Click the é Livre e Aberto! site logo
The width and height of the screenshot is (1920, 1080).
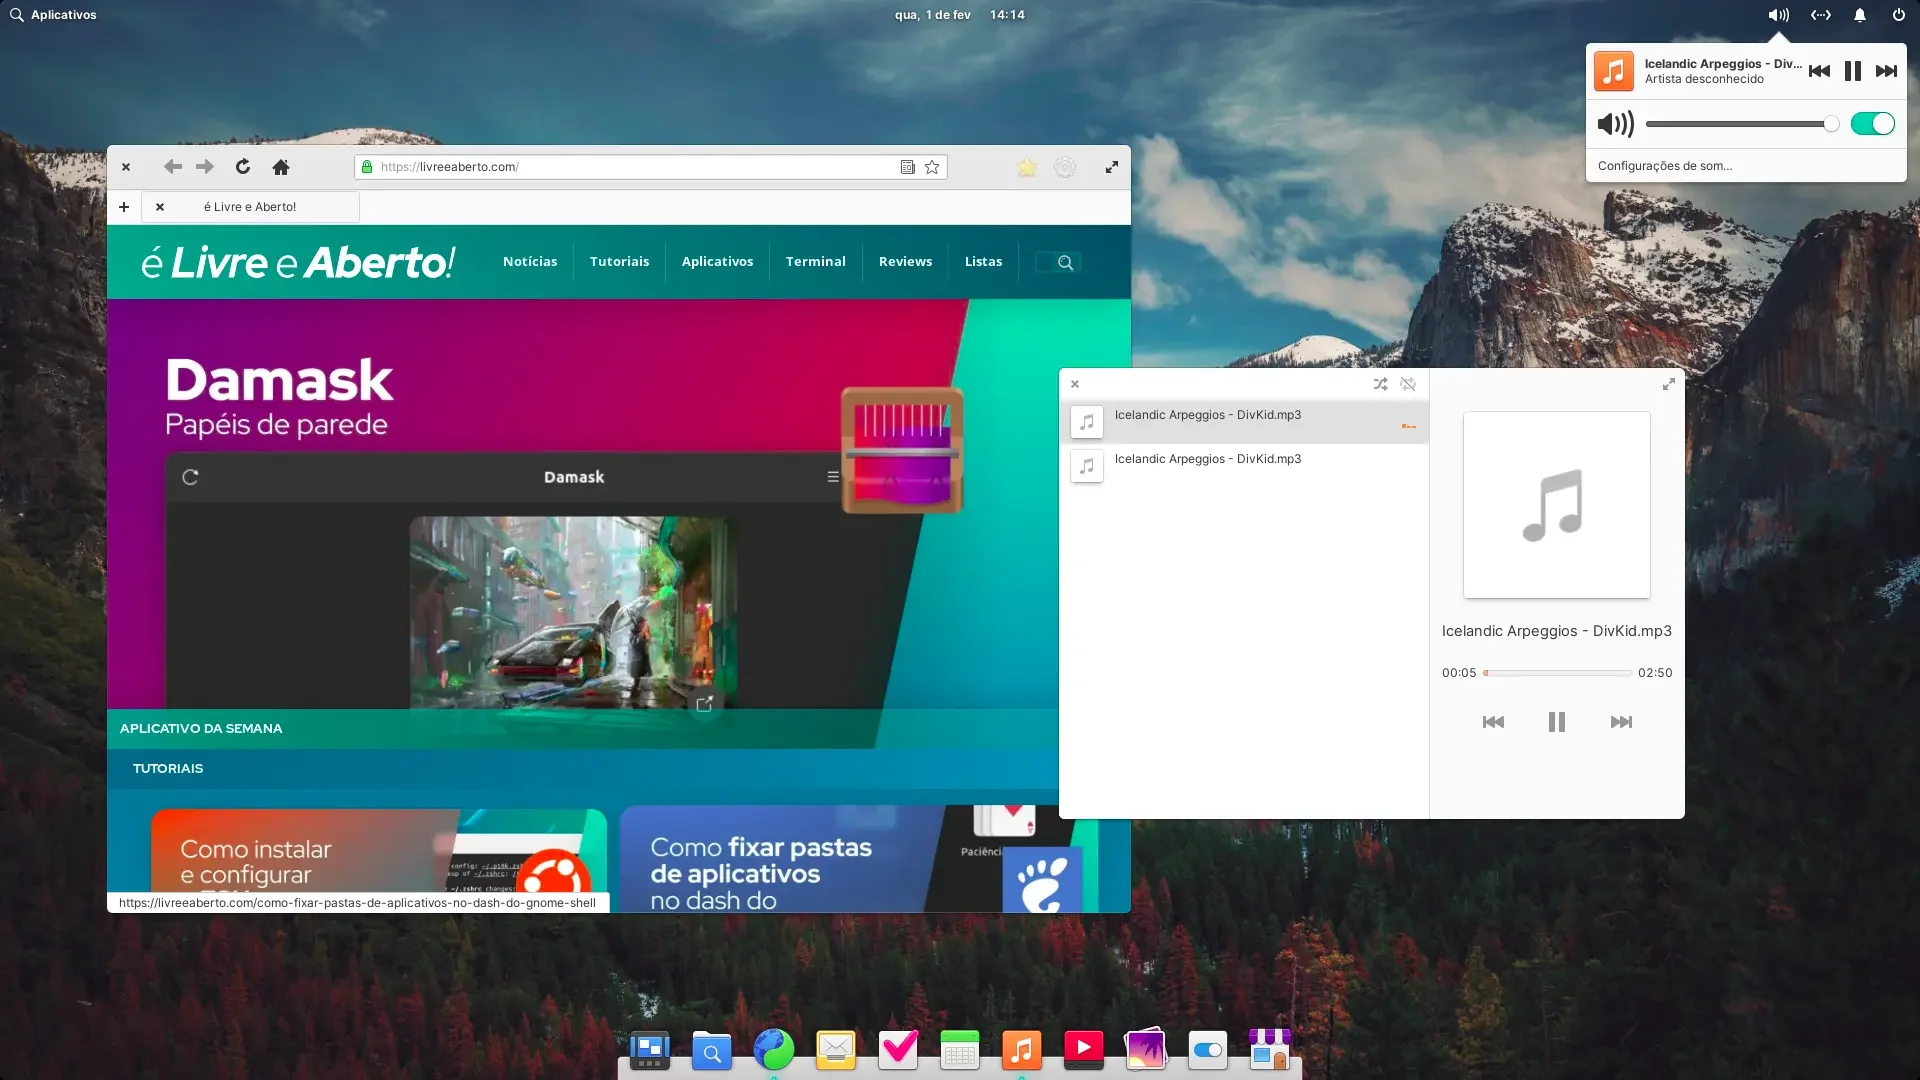click(298, 262)
